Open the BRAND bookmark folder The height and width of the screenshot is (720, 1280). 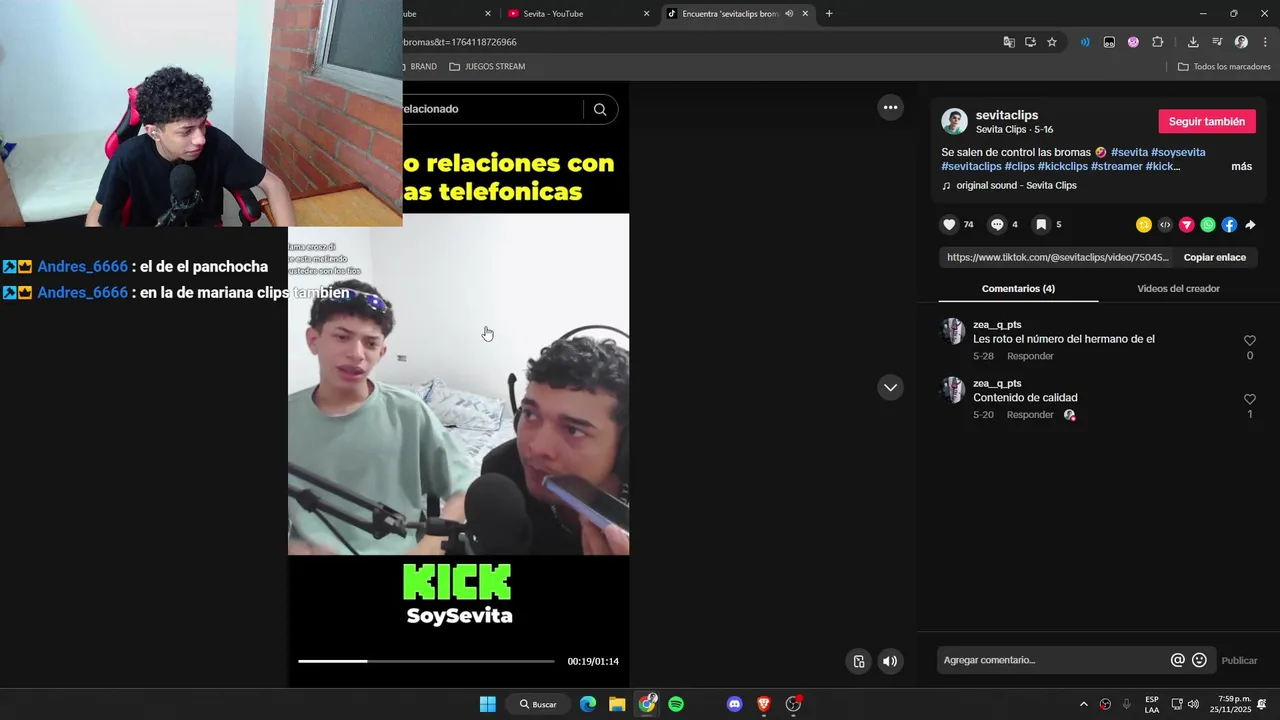click(419, 67)
